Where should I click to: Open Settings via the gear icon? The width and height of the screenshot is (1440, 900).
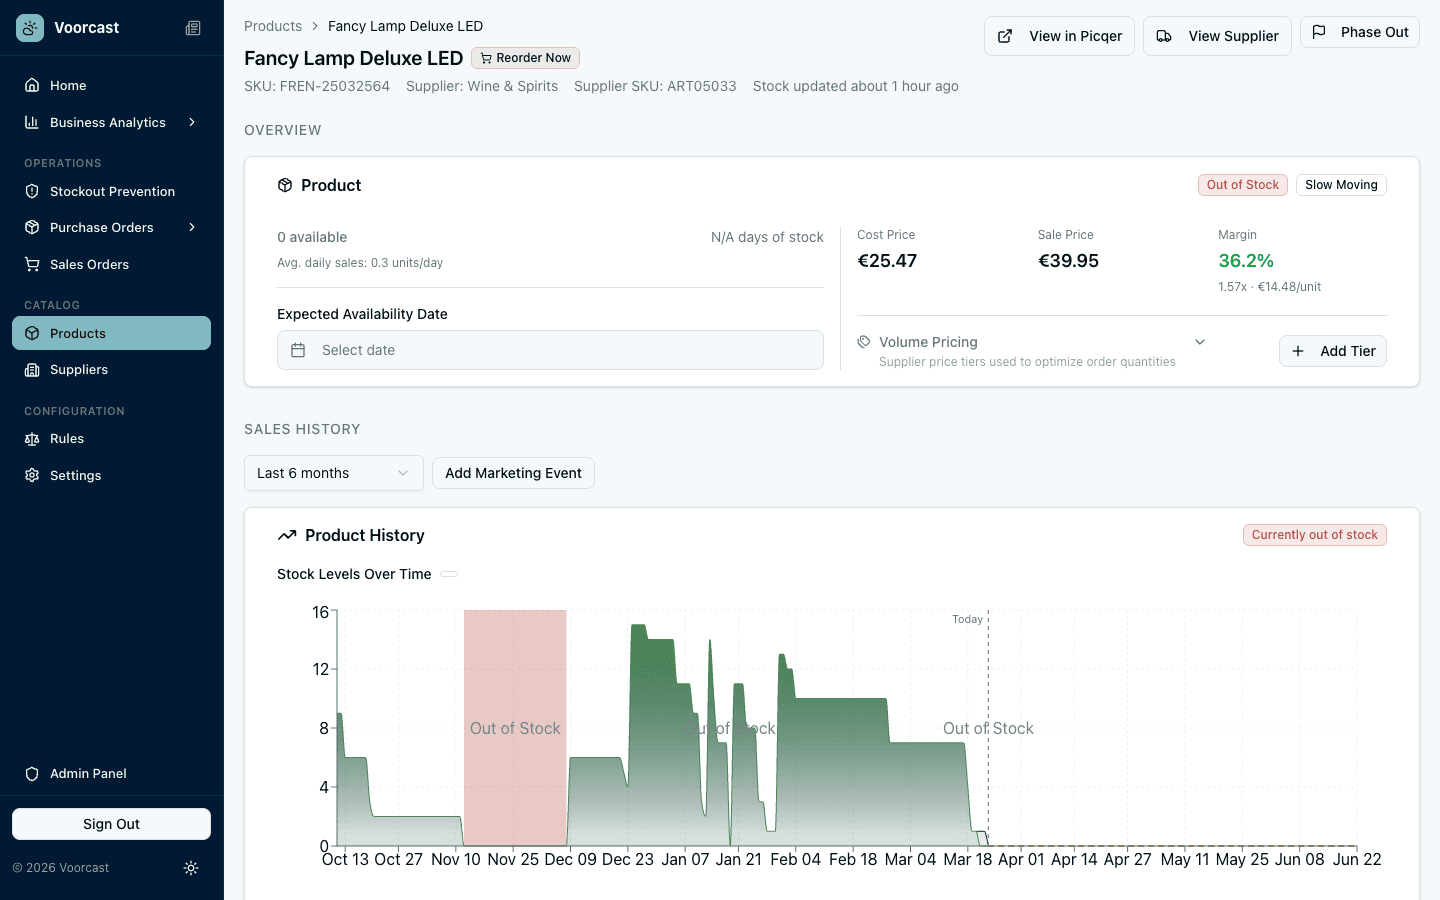point(32,475)
